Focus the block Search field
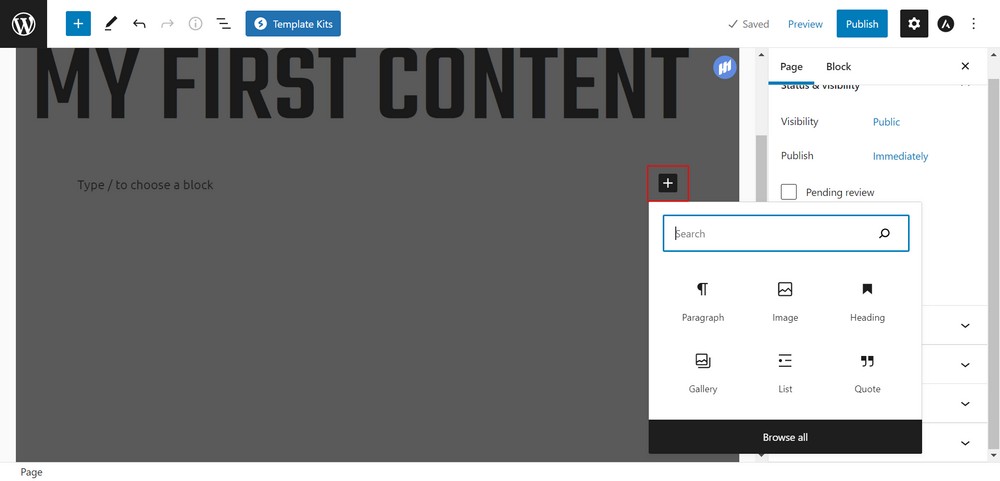The image size is (1000, 481). (786, 233)
